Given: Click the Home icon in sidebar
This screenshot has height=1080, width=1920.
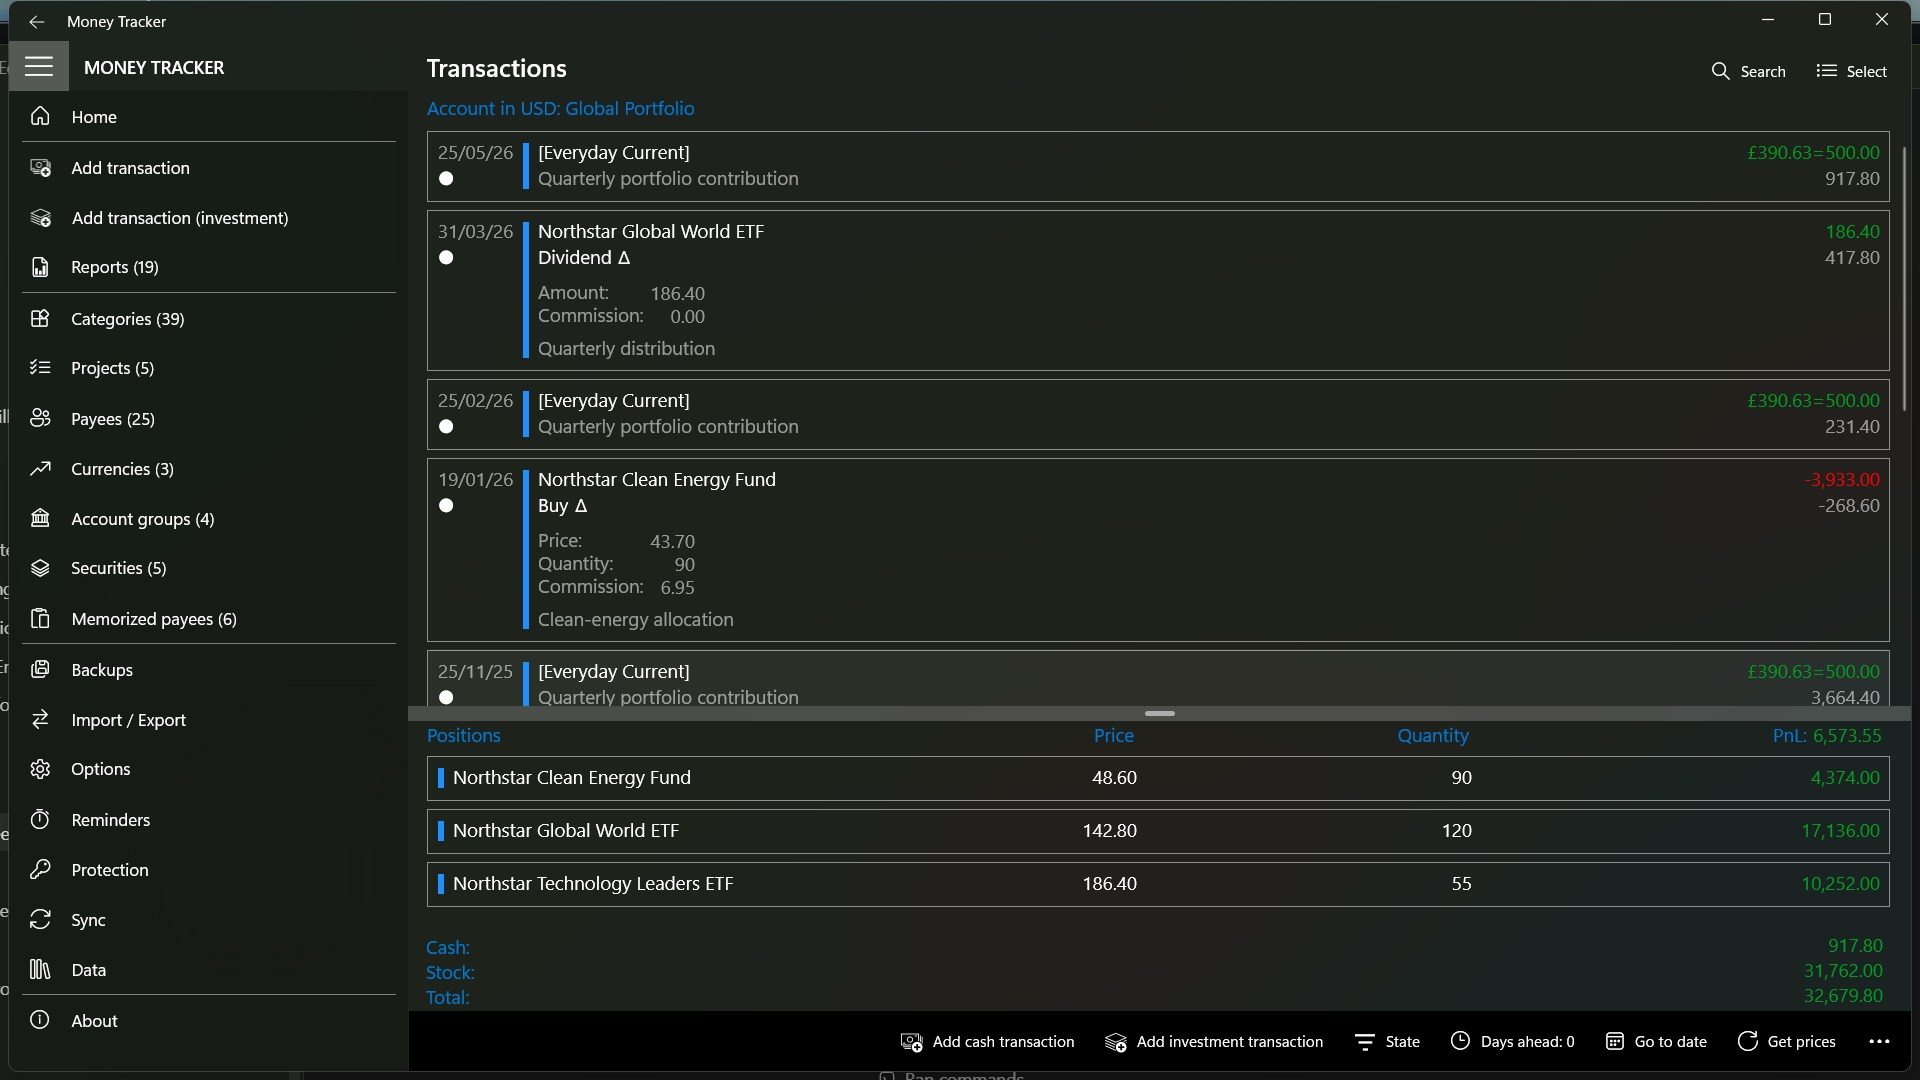Looking at the screenshot, I should click(x=40, y=116).
